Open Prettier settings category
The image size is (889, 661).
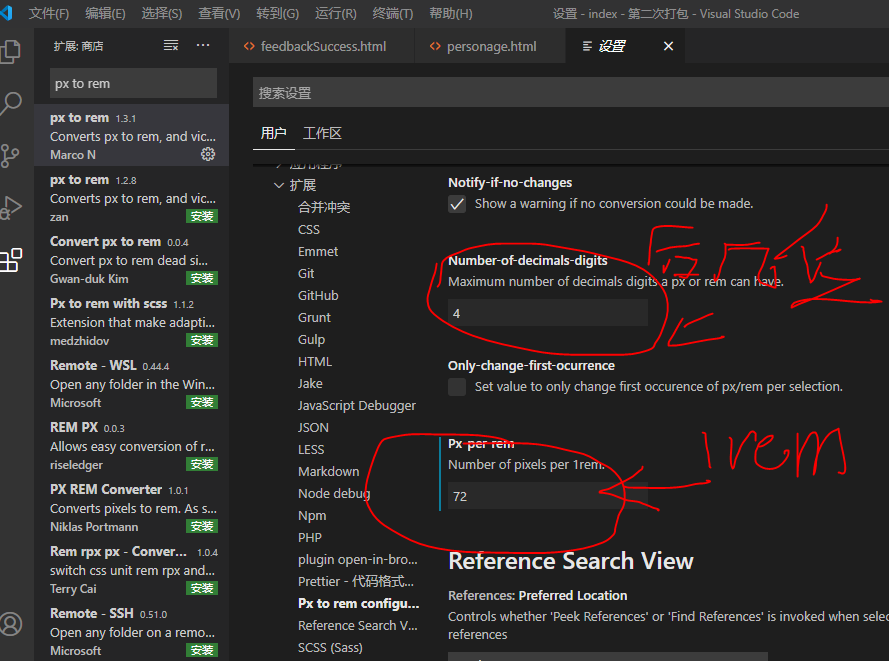[x=356, y=582]
